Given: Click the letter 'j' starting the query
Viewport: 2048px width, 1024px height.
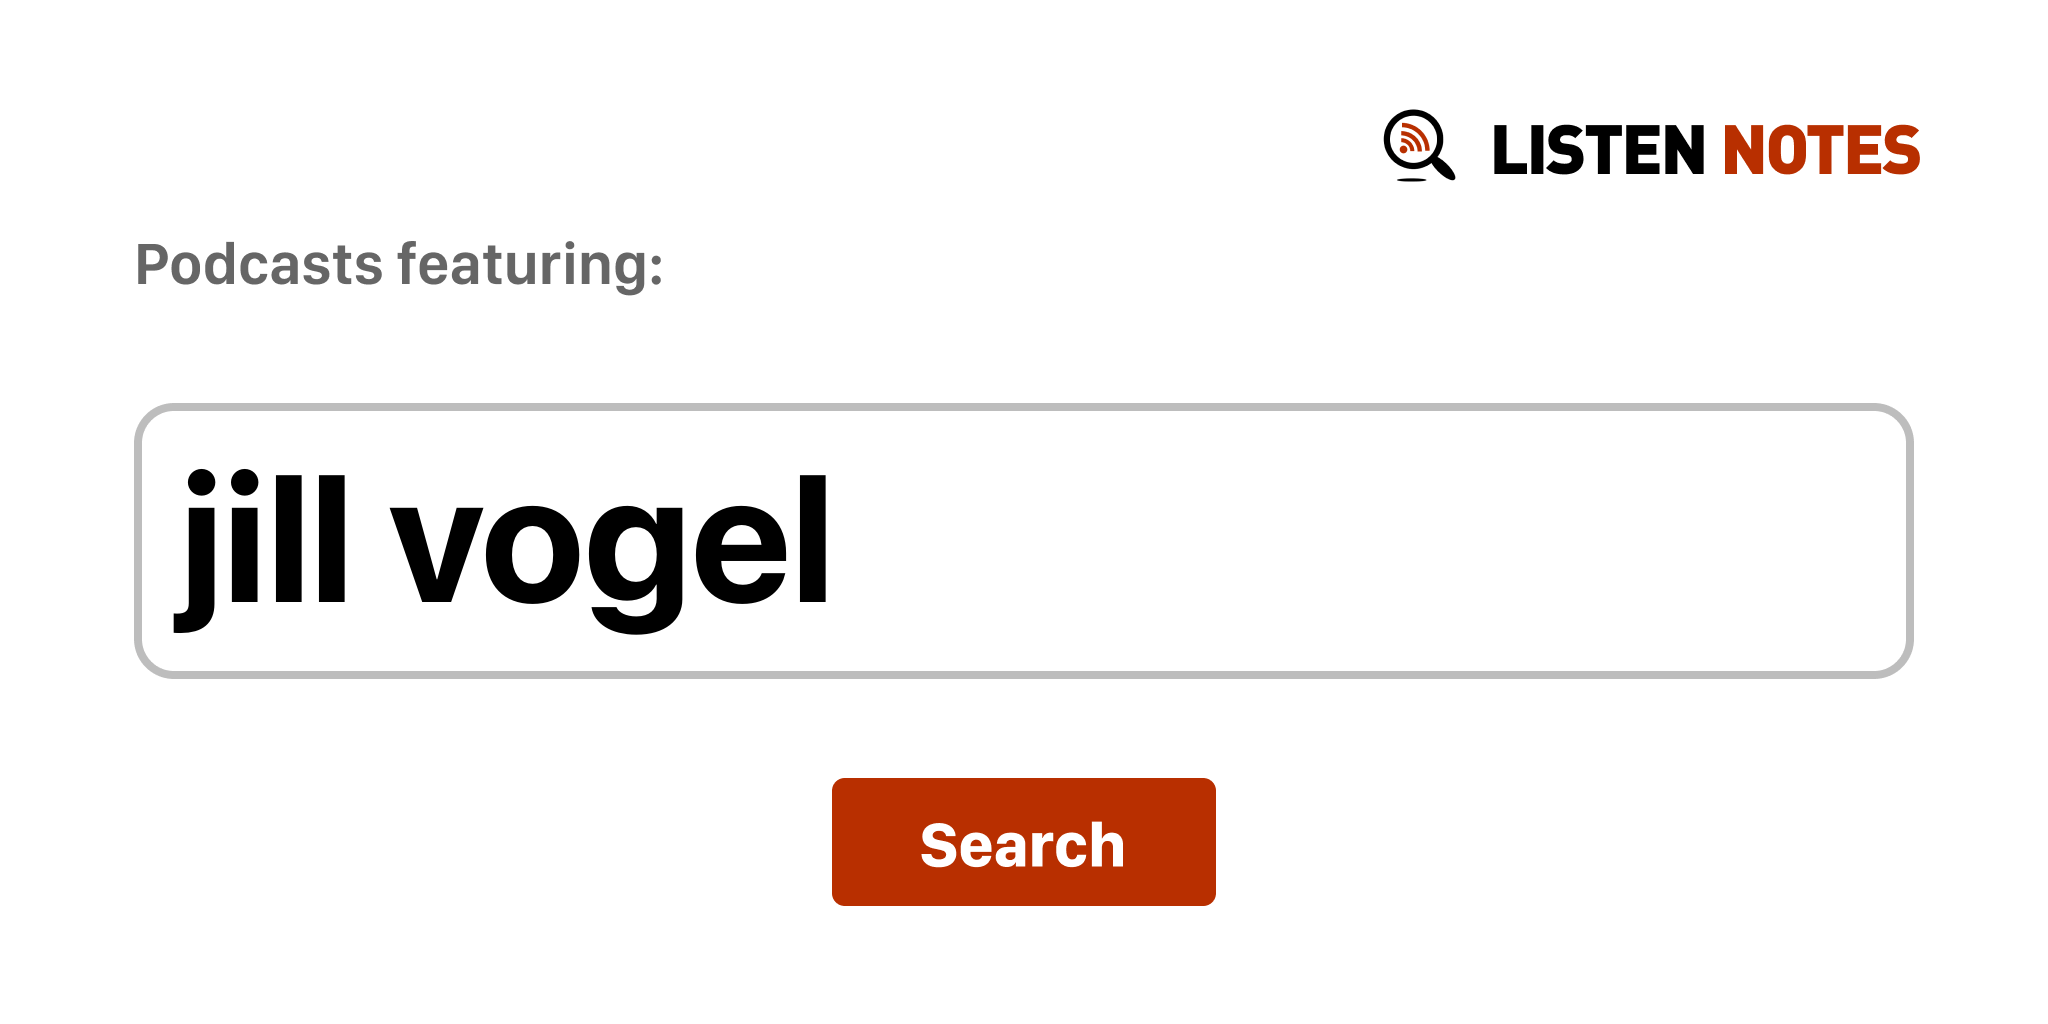Looking at the screenshot, I should [x=196, y=550].
